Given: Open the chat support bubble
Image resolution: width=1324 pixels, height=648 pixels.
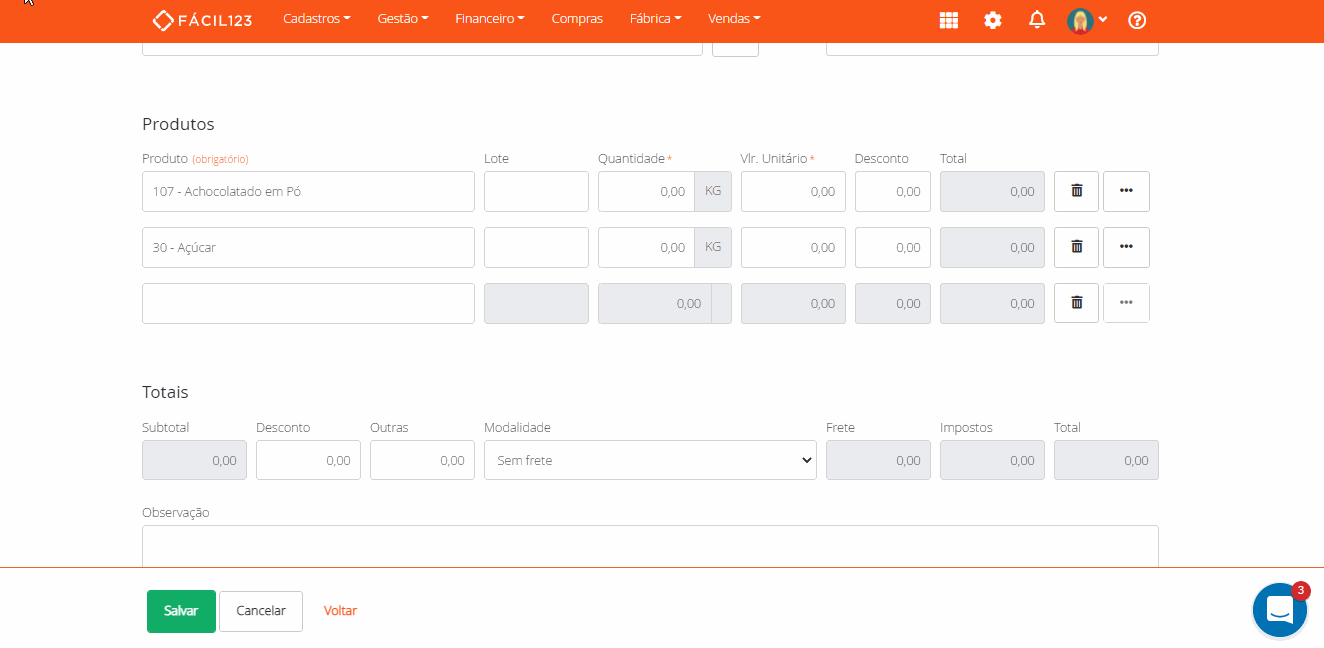Looking at the screenshot, I should click(1279, 609).
